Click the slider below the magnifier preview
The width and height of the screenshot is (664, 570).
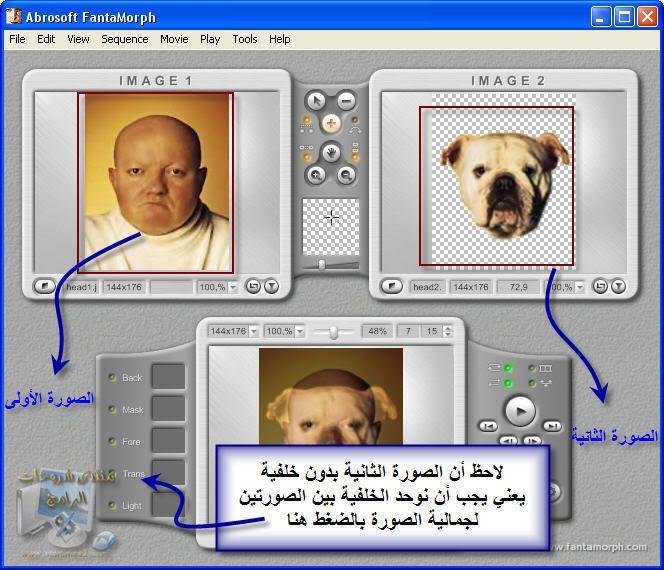(x=332, y=266)
